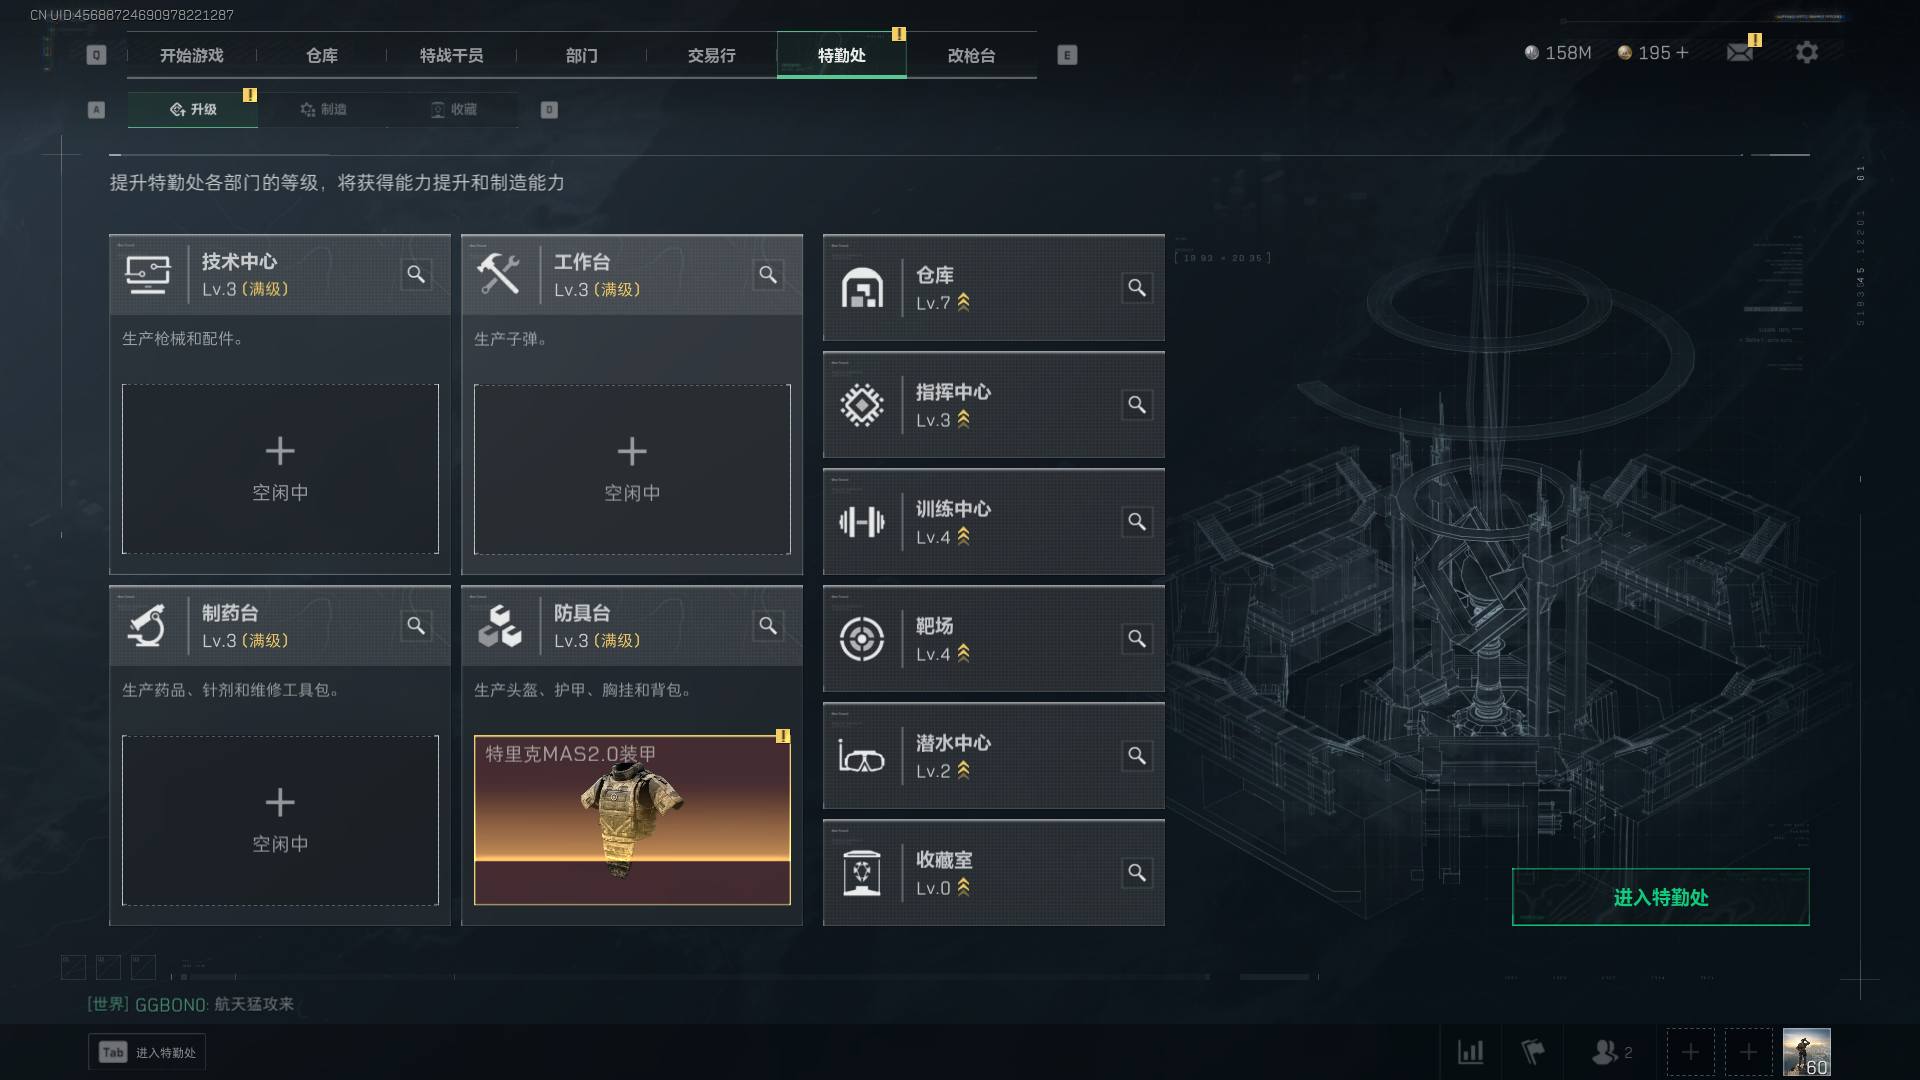Click the 靶场 target icon

(861, 639)
